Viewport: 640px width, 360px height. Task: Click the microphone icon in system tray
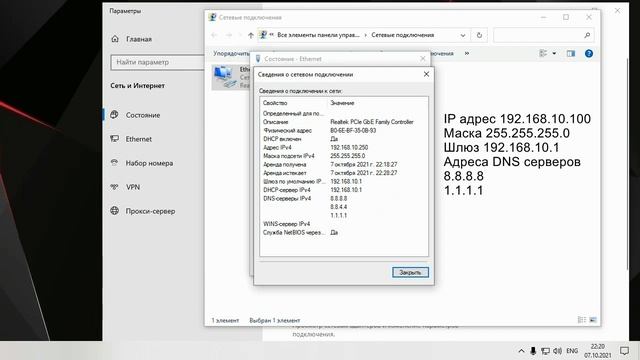click(x=533, y=351)
